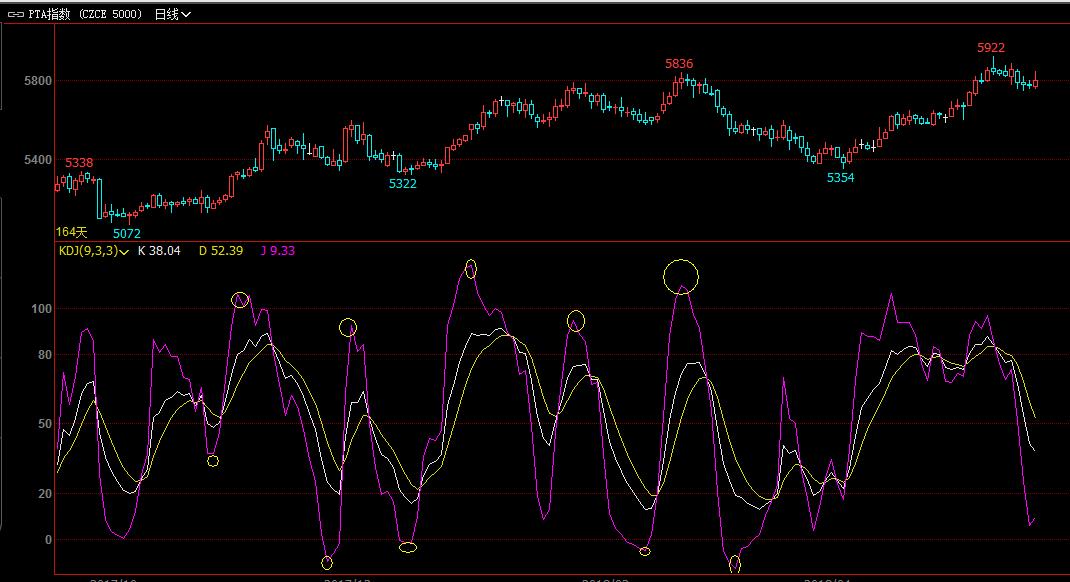Click the largest yellow circle on KDJ peak
This screenshot has height=582, width=1070.
click(x=681, y=275)
